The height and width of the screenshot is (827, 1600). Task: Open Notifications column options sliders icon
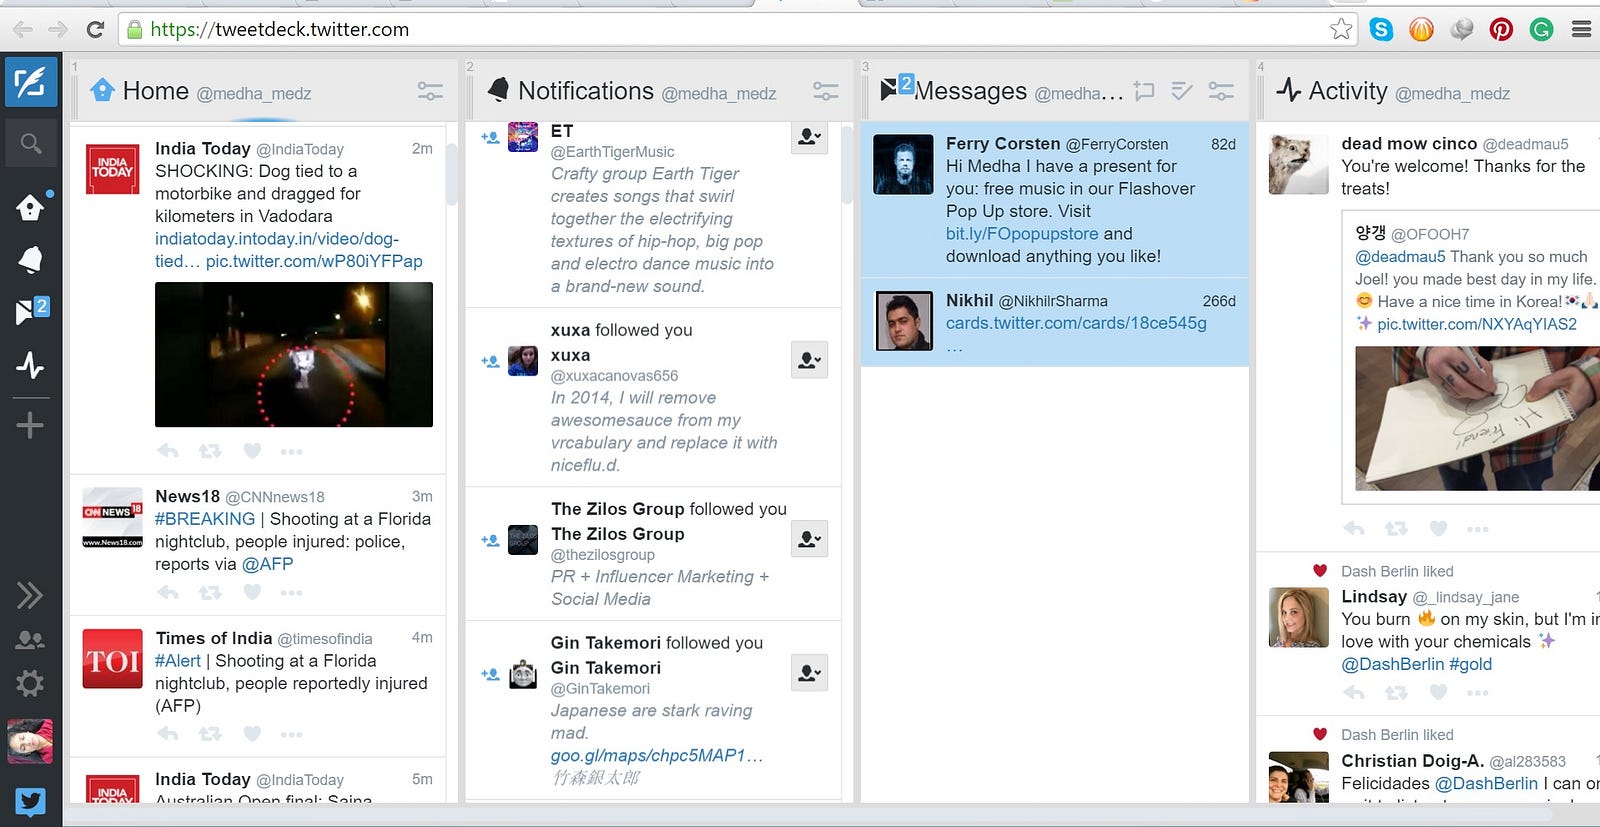pos(826,92)
